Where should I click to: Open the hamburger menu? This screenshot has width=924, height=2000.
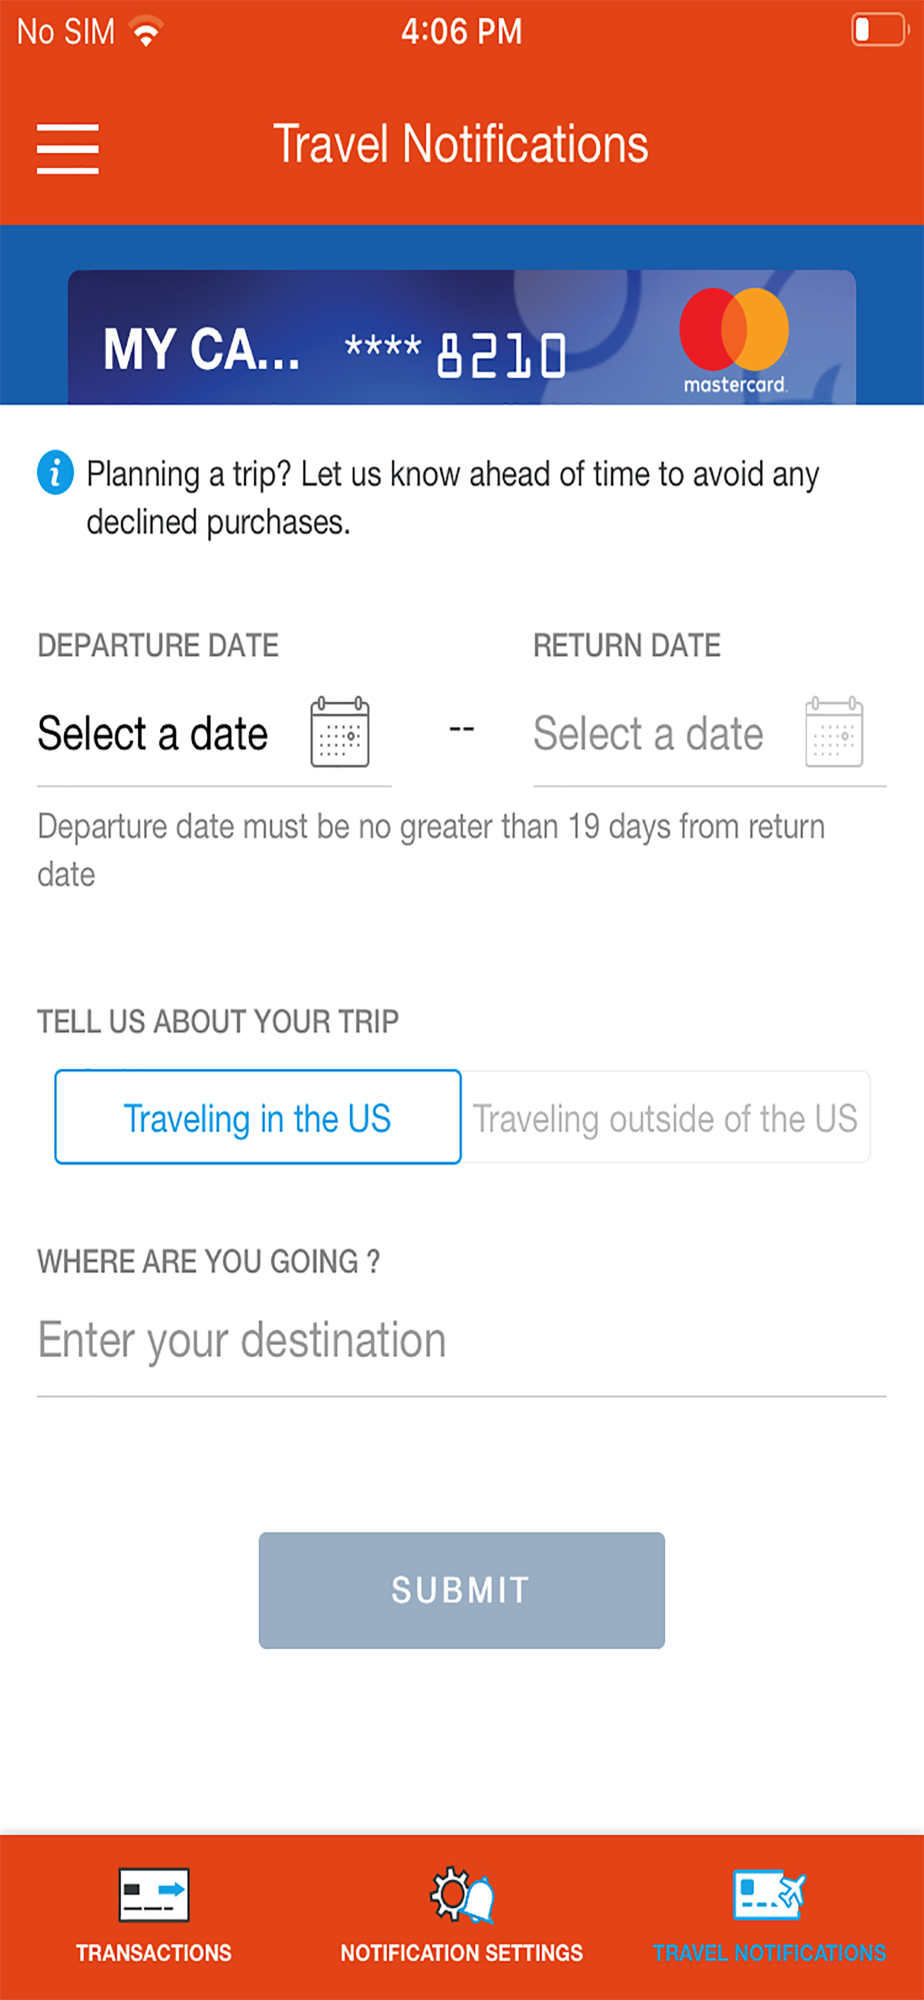(67, 148)
